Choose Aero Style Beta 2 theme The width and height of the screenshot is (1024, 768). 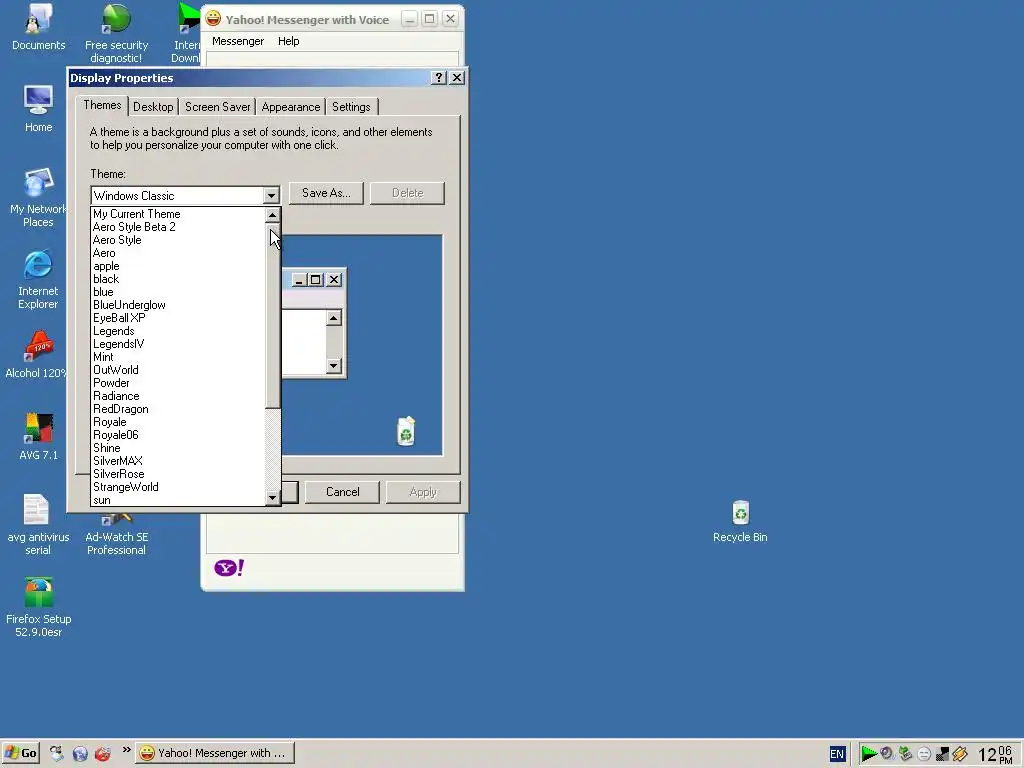[178, 227]
